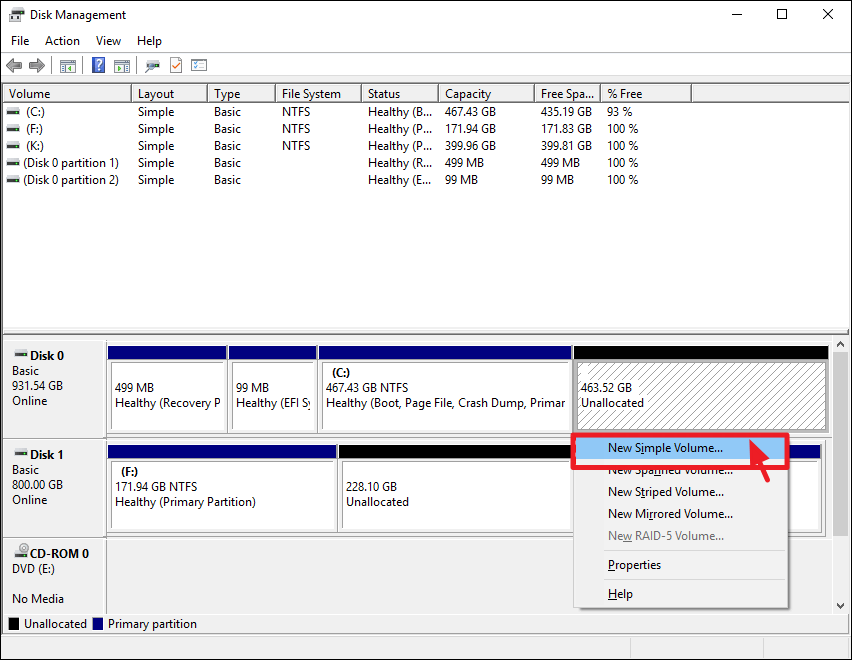Select the 499 MB Recovery partition block

click(x=167, y=389)
